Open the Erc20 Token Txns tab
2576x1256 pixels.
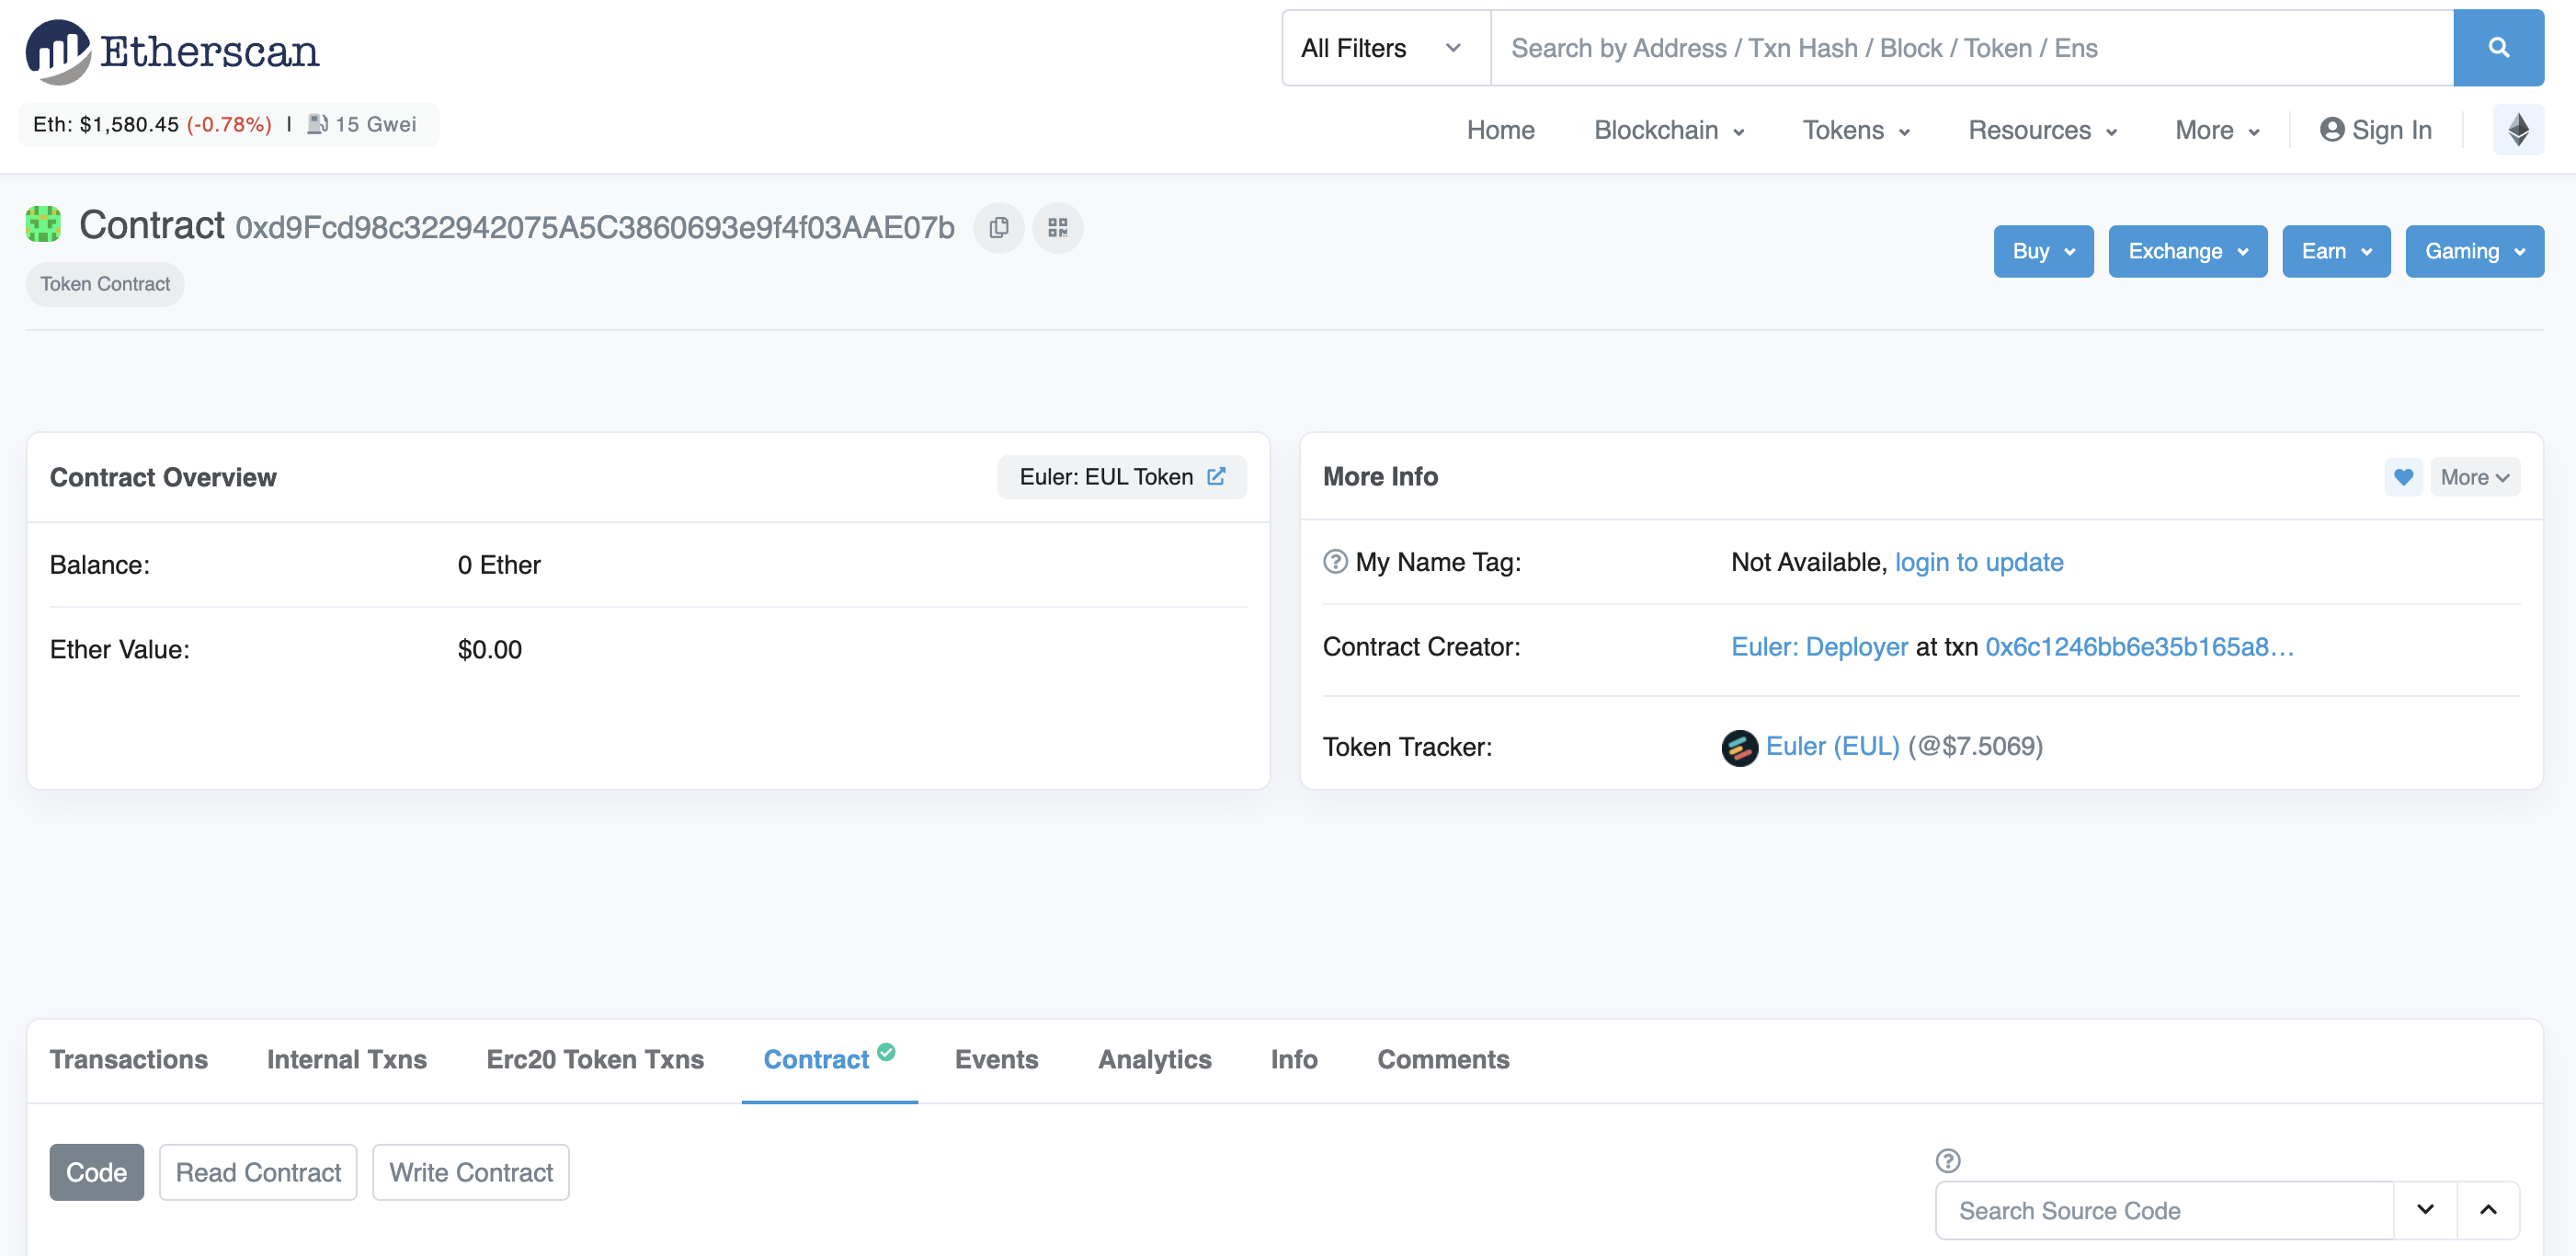[x=595, y=1059]
